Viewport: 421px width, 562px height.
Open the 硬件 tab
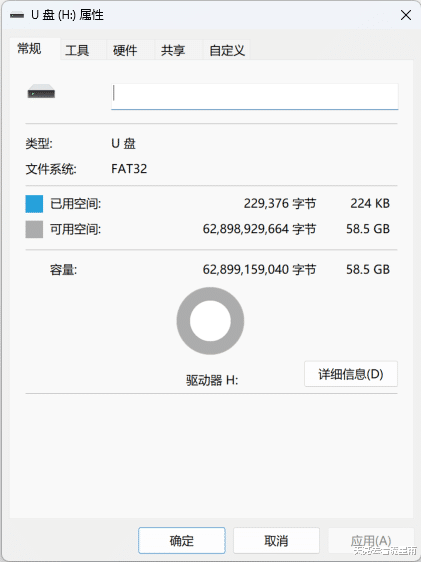(x=125, y=50)
